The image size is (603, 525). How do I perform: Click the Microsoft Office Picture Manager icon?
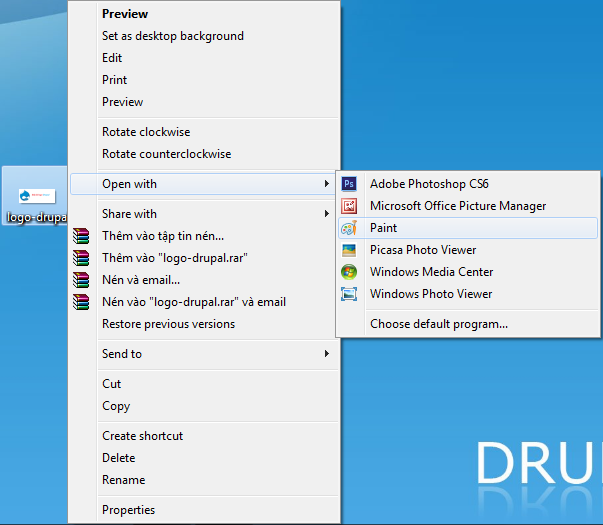point(349,206)
